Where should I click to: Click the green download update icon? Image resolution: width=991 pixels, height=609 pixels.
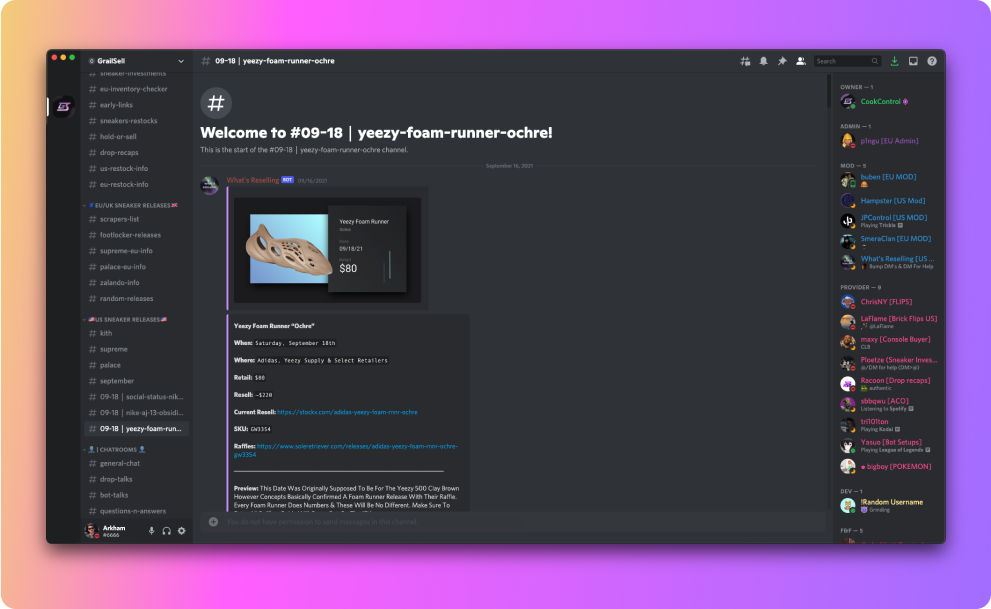(893, 60)
